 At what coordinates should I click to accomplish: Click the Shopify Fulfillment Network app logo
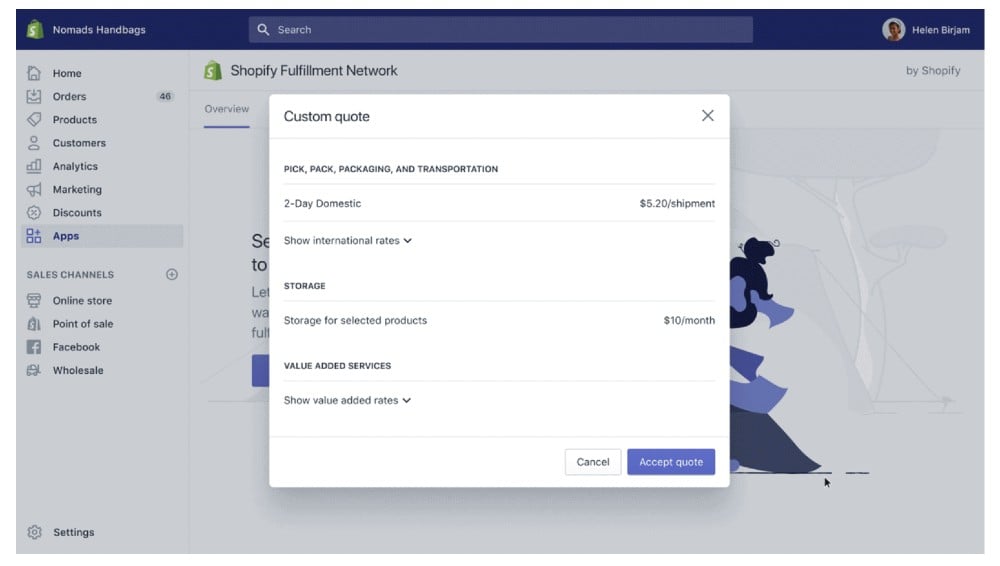coord(213,70)
